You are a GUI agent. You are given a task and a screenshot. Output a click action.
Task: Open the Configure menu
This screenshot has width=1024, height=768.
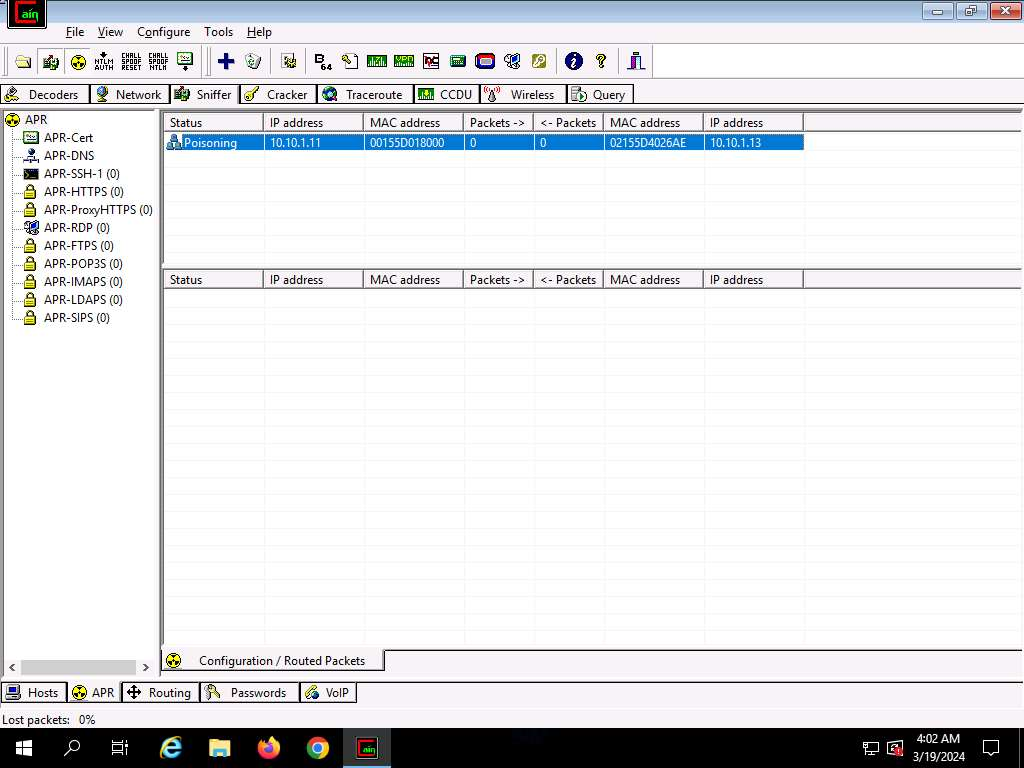tap(163, 32)
